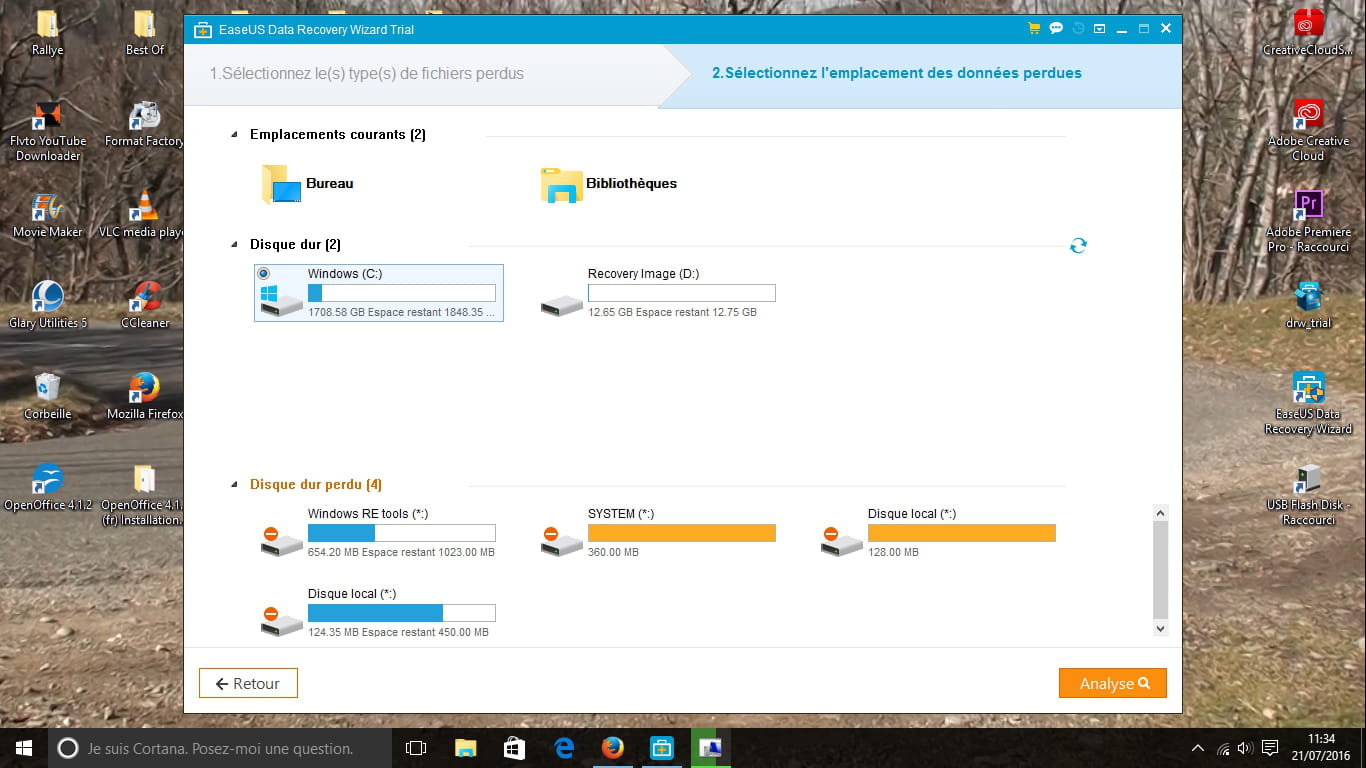This screenshot has width=1366, height=768.
Task: Click the Cortana search box in taskbar
Action: click(x=220, y=748)
